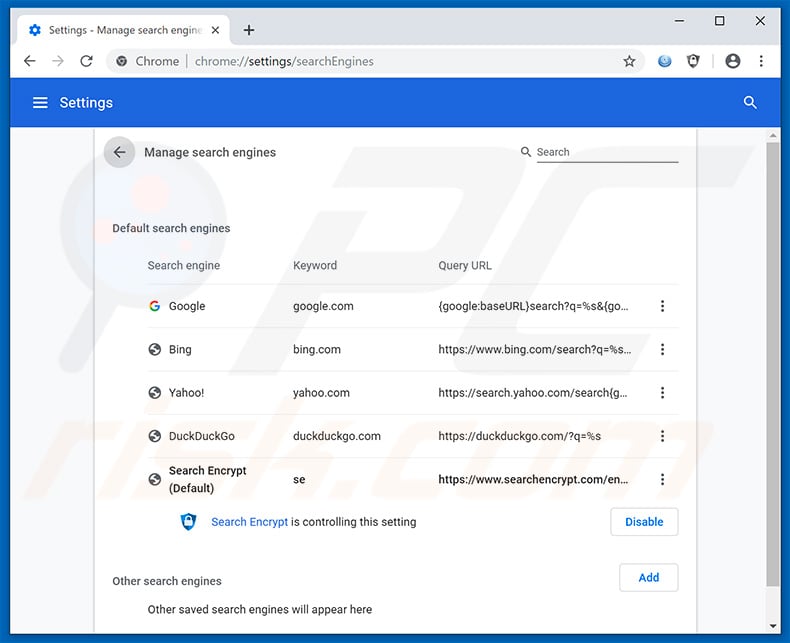Viewport: 790px width, 643px height.
Task: Click the search icon in Settings header
Action: pyautogui.click(x=750, y=103)
